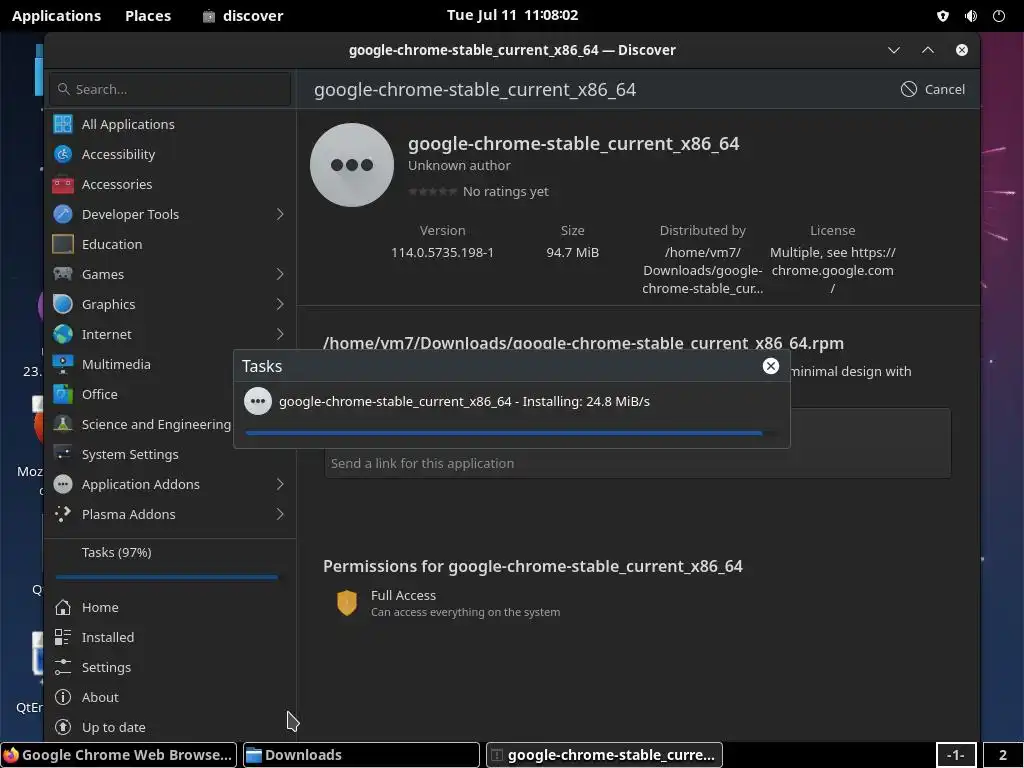The height and width of the screenshot is (768, 1024).
Task: Open the Plasma Addons icon
Action: coord(63,515)
